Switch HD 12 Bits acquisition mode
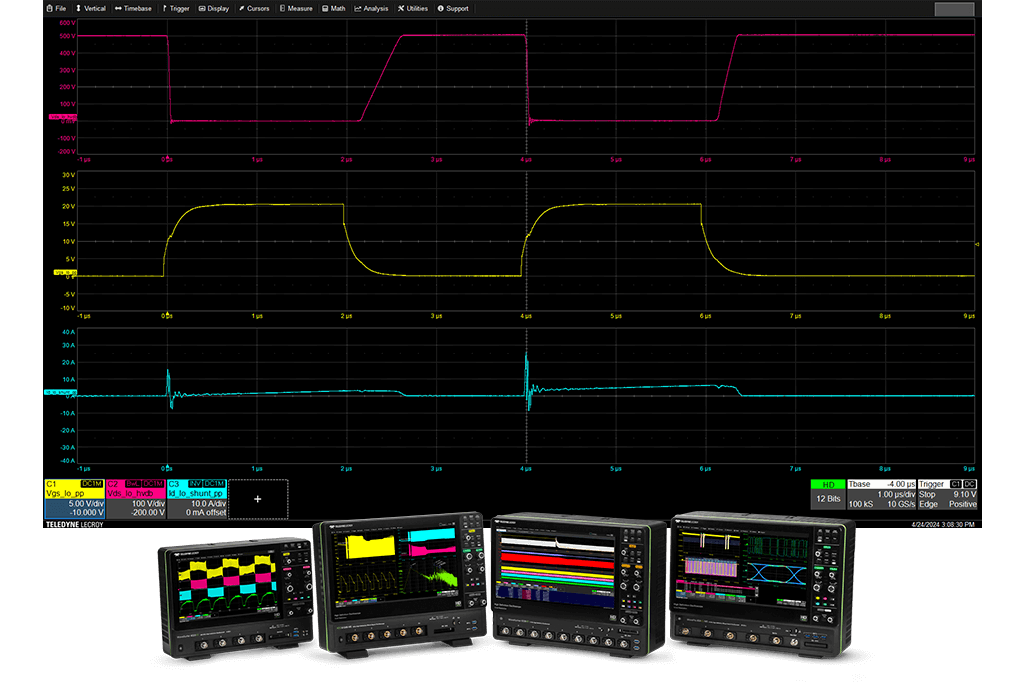Image resolution: width=1024 pixels, height=686 pixels. [x=827, y=490]
